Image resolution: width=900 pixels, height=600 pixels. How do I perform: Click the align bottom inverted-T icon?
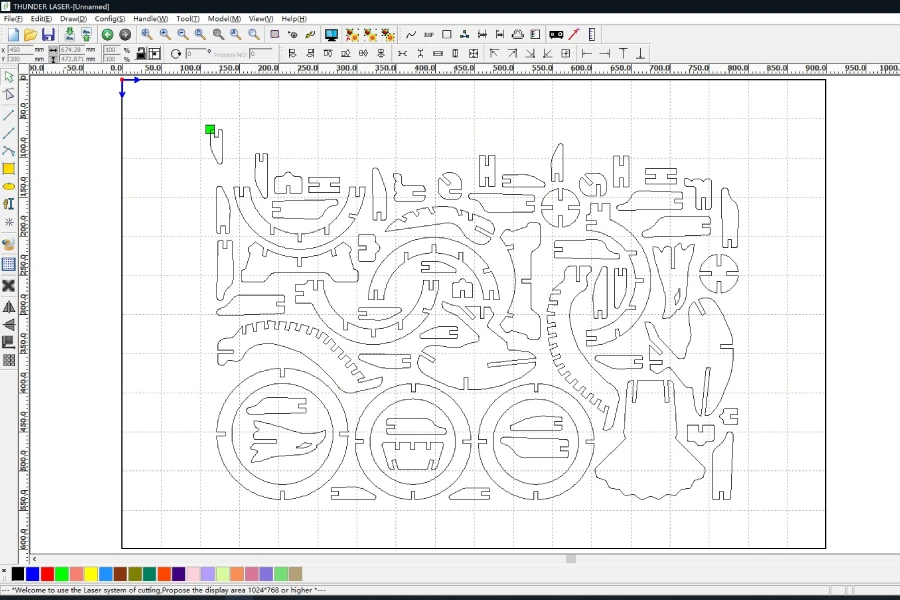coord(641,53)
